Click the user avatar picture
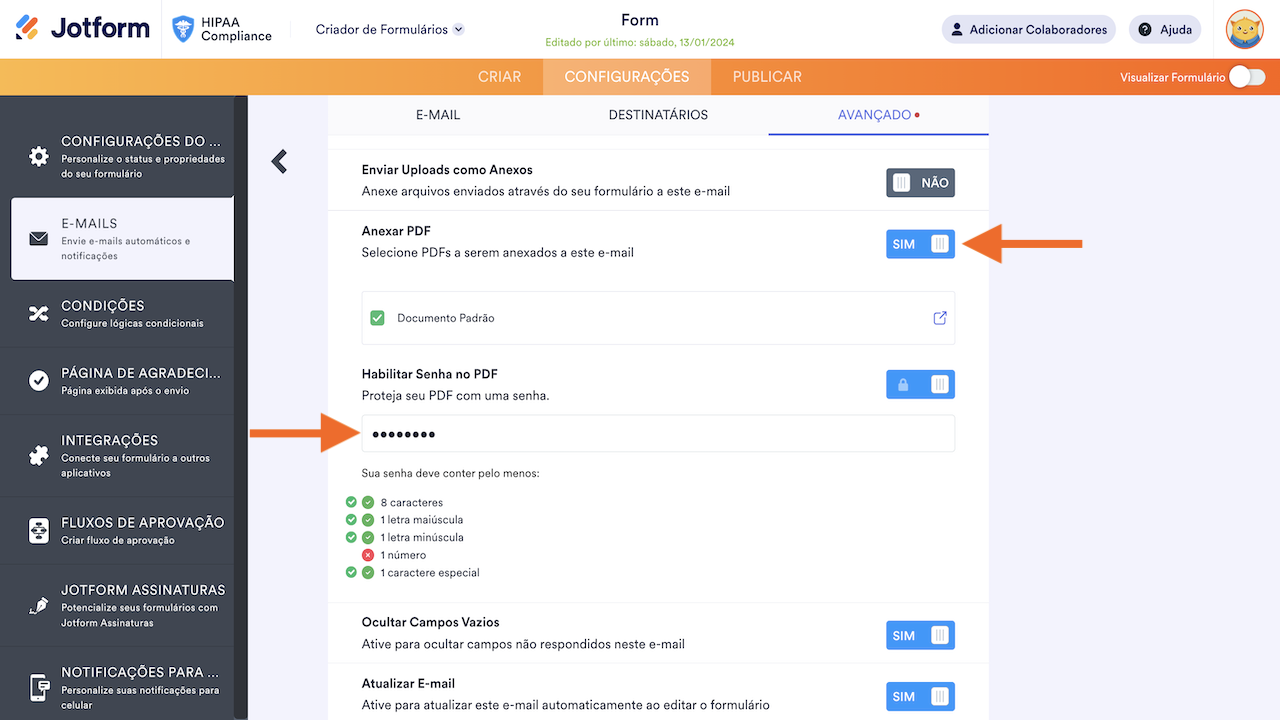The height and width of the screenshot is (720, 1280). (1245, 29)
